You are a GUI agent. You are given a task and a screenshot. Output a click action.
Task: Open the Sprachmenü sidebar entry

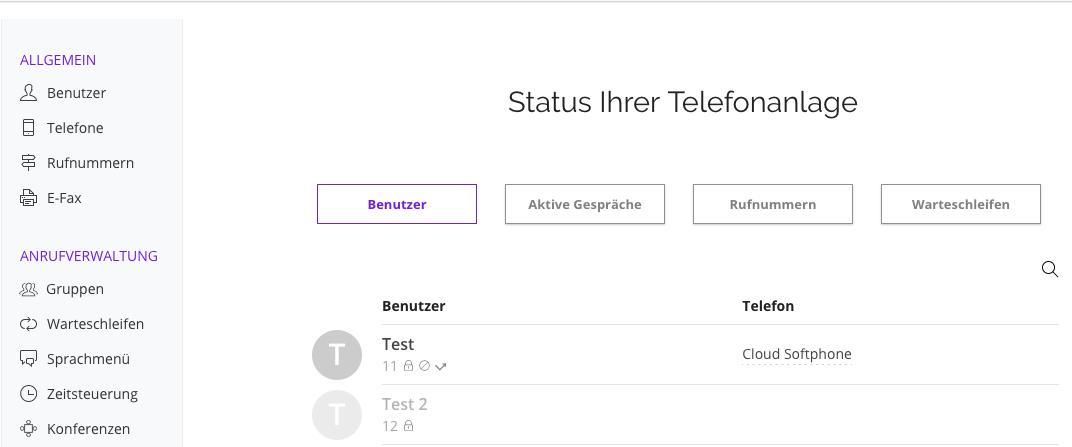pyautogui.click(x=75, y=359)
